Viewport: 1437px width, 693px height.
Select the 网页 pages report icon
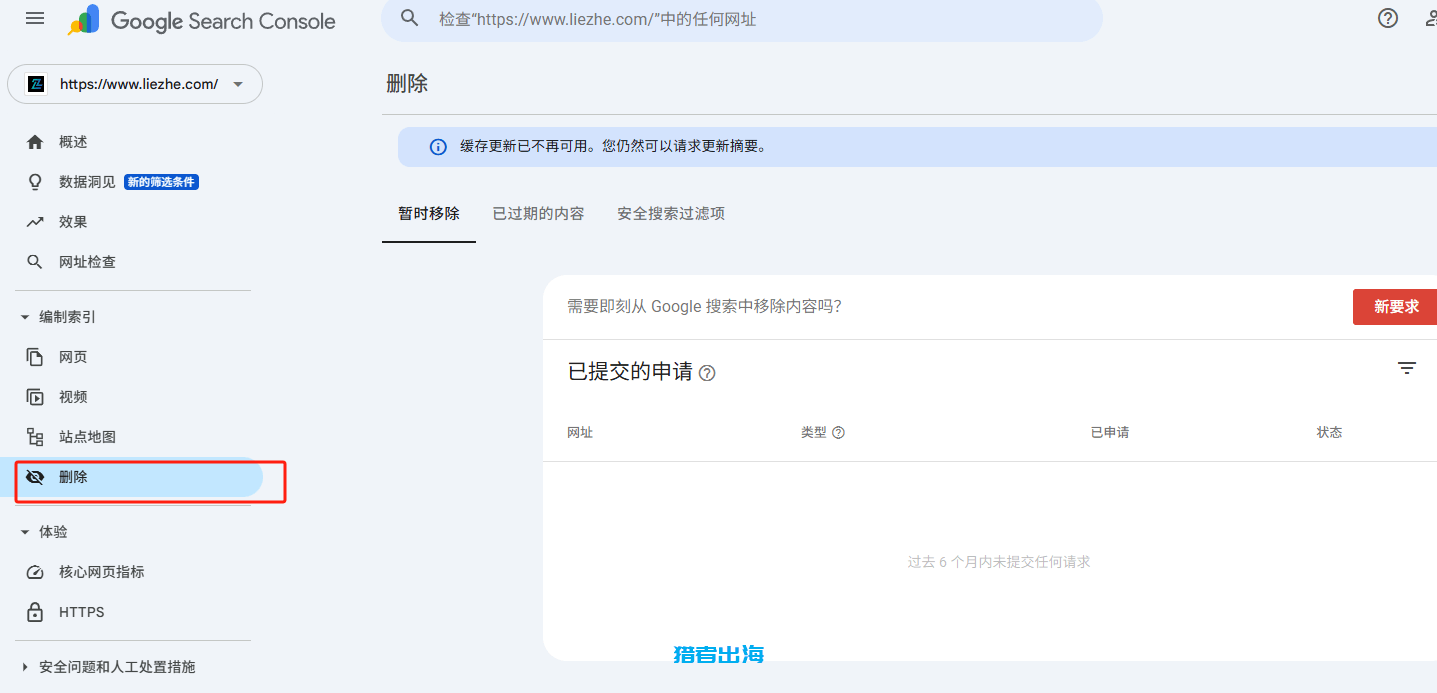coord(35,356)
